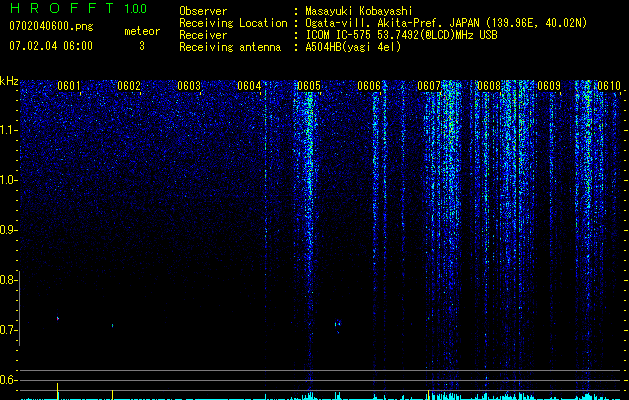Screen dimensions: 629x400
Task: Click the 0605 time marker
Action: tap(309, 86)
